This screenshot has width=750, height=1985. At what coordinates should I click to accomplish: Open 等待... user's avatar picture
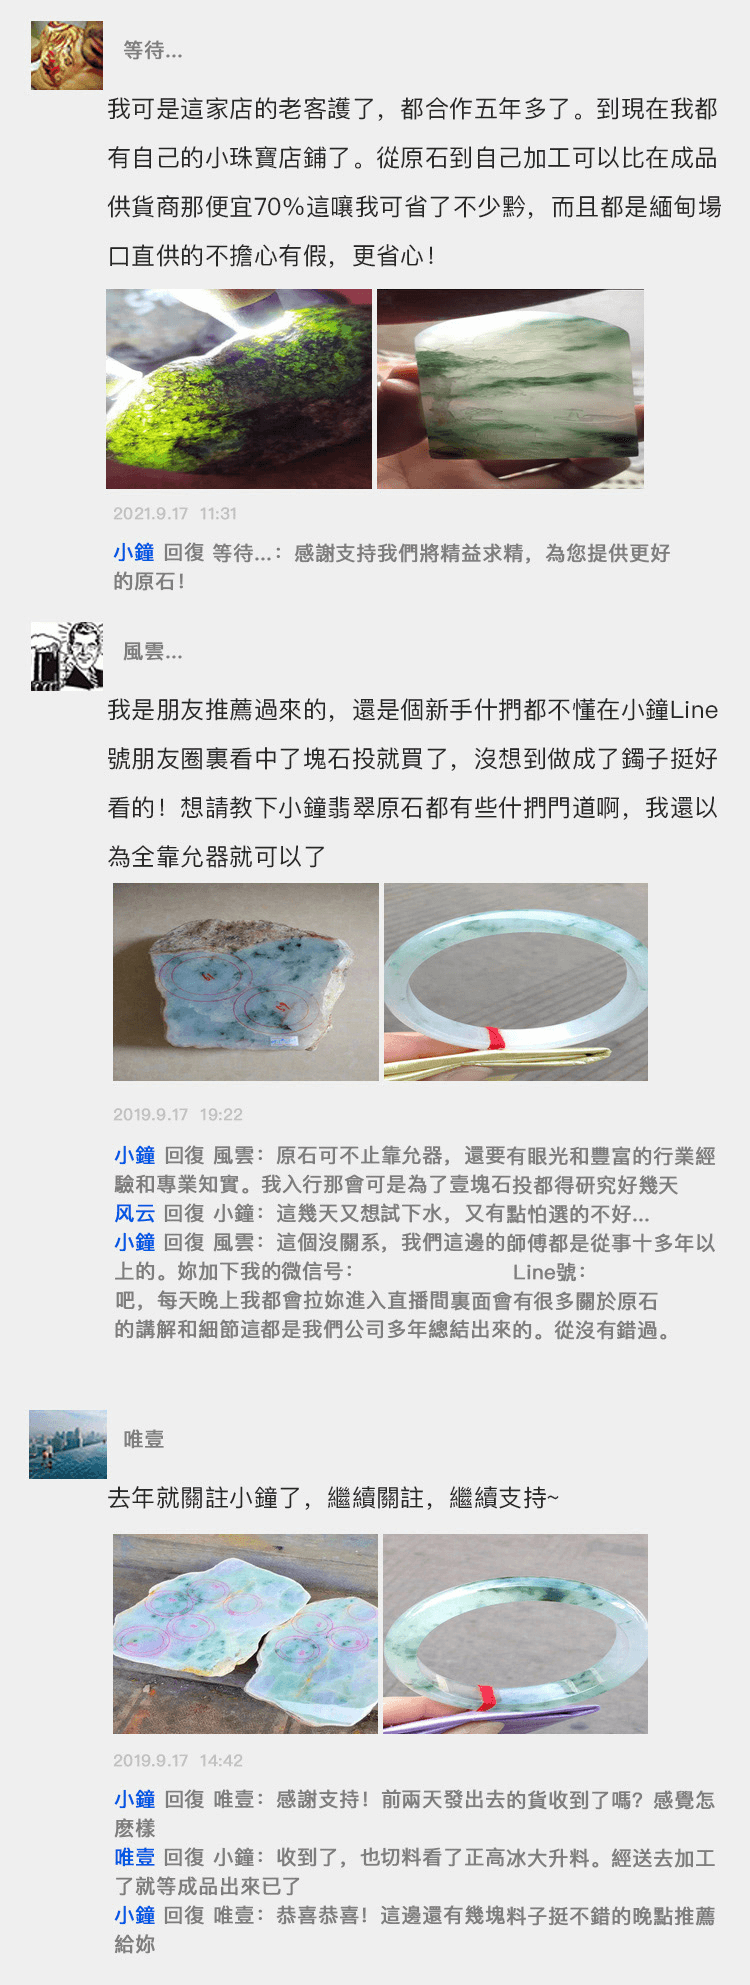pyautogui.click(x=67, y=54)
